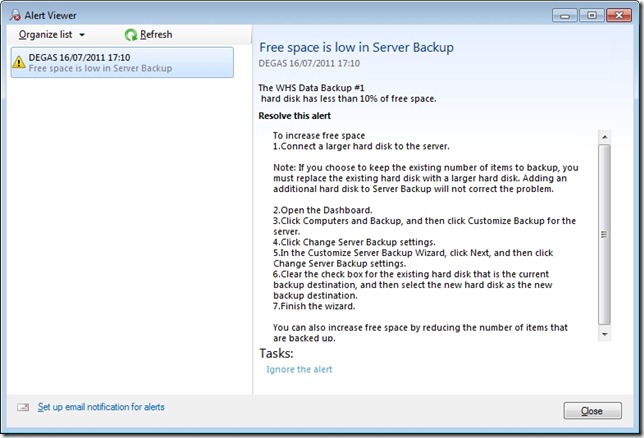The image size is (644, 438).
Task: Open the Organize list menu
Action: [x=45, y=34]
